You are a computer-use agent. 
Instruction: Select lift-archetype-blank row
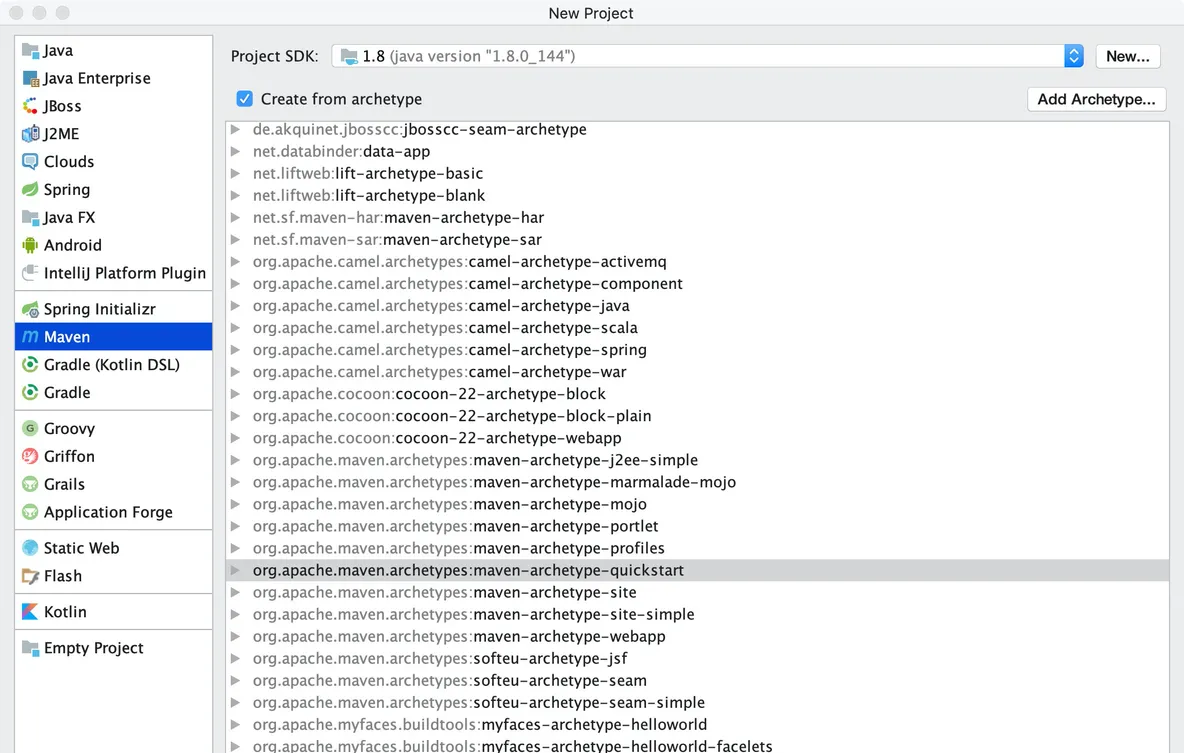697,196
